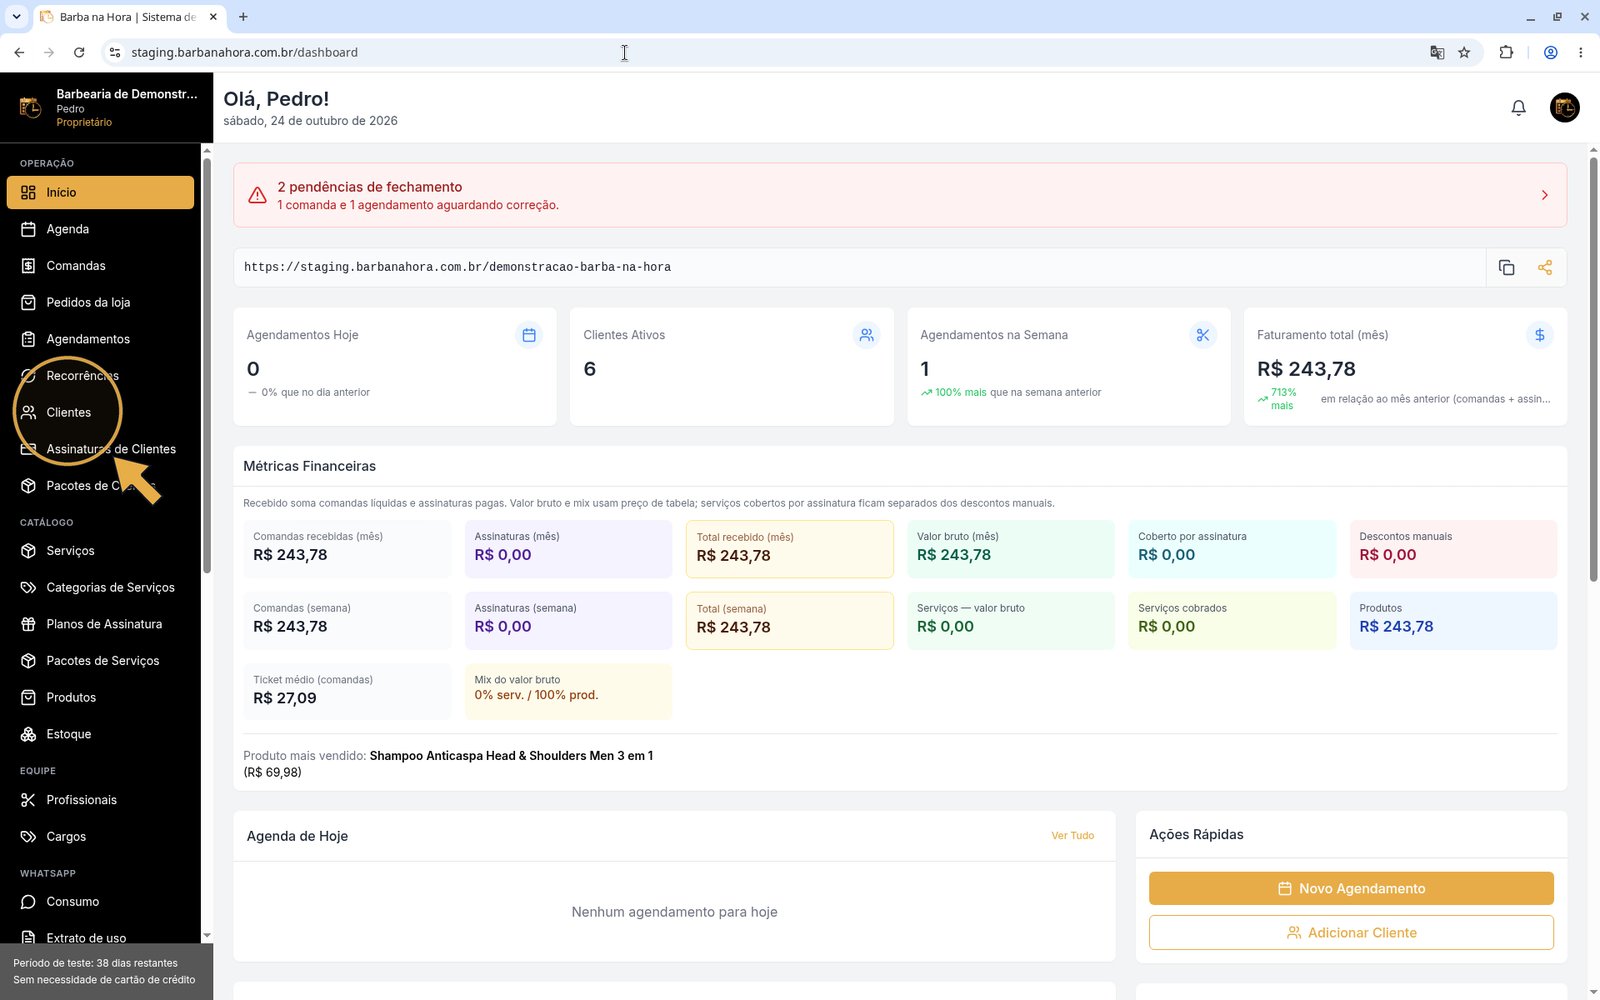Image resolution: width=1600 pixels, height=1000 pixels.
Task: Open the browser Extensions puzzle icon
Action: point(1506,53)
